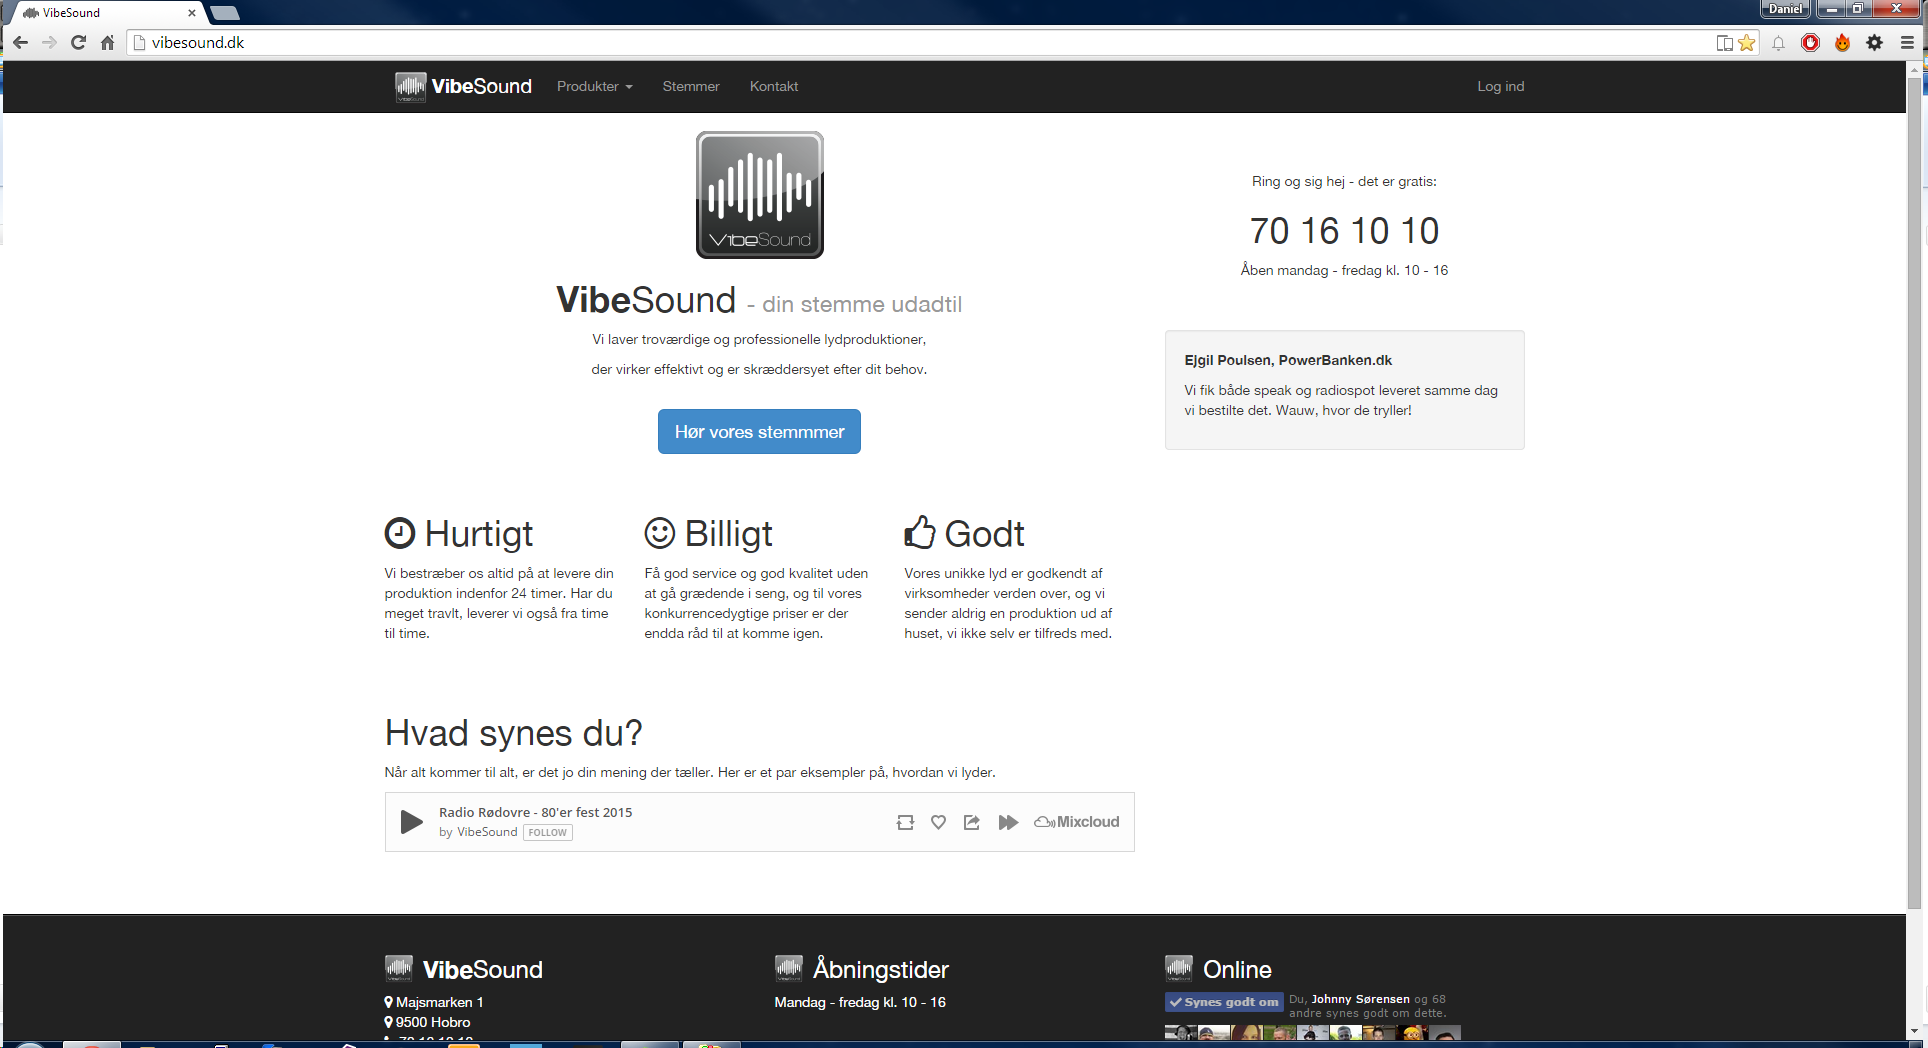1928x1048 pixels.
Task: Skip to next track in player
Action: [x=1008, y=822]
